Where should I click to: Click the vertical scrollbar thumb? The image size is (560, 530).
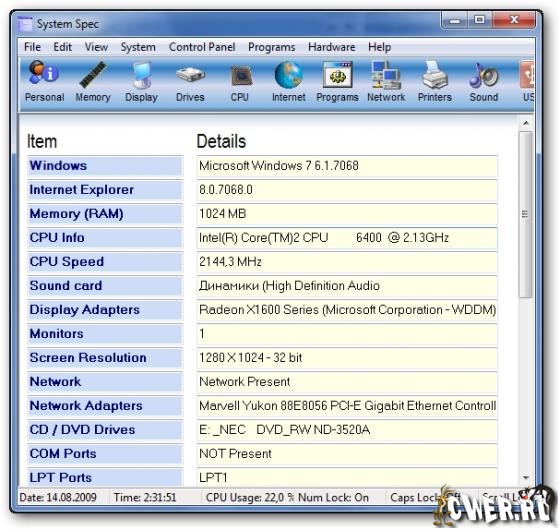[525, 214]
